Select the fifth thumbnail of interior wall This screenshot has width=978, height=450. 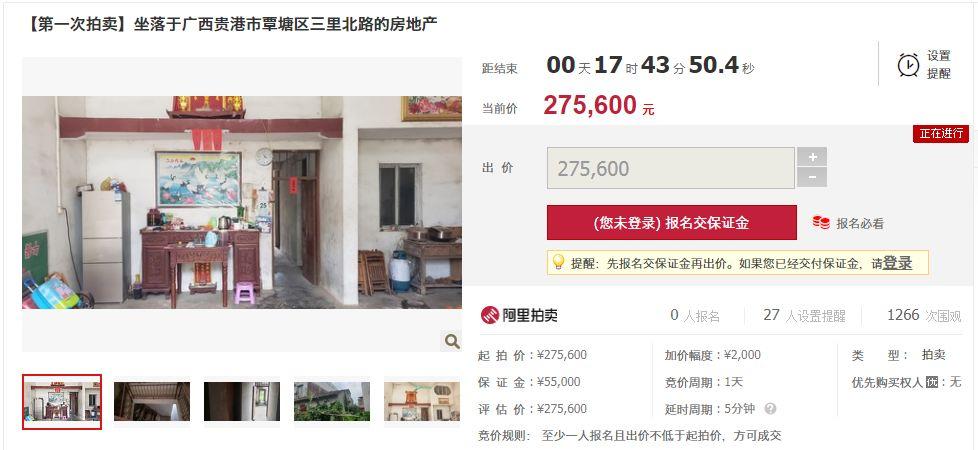pyautogui.click(x=422, y=401)
